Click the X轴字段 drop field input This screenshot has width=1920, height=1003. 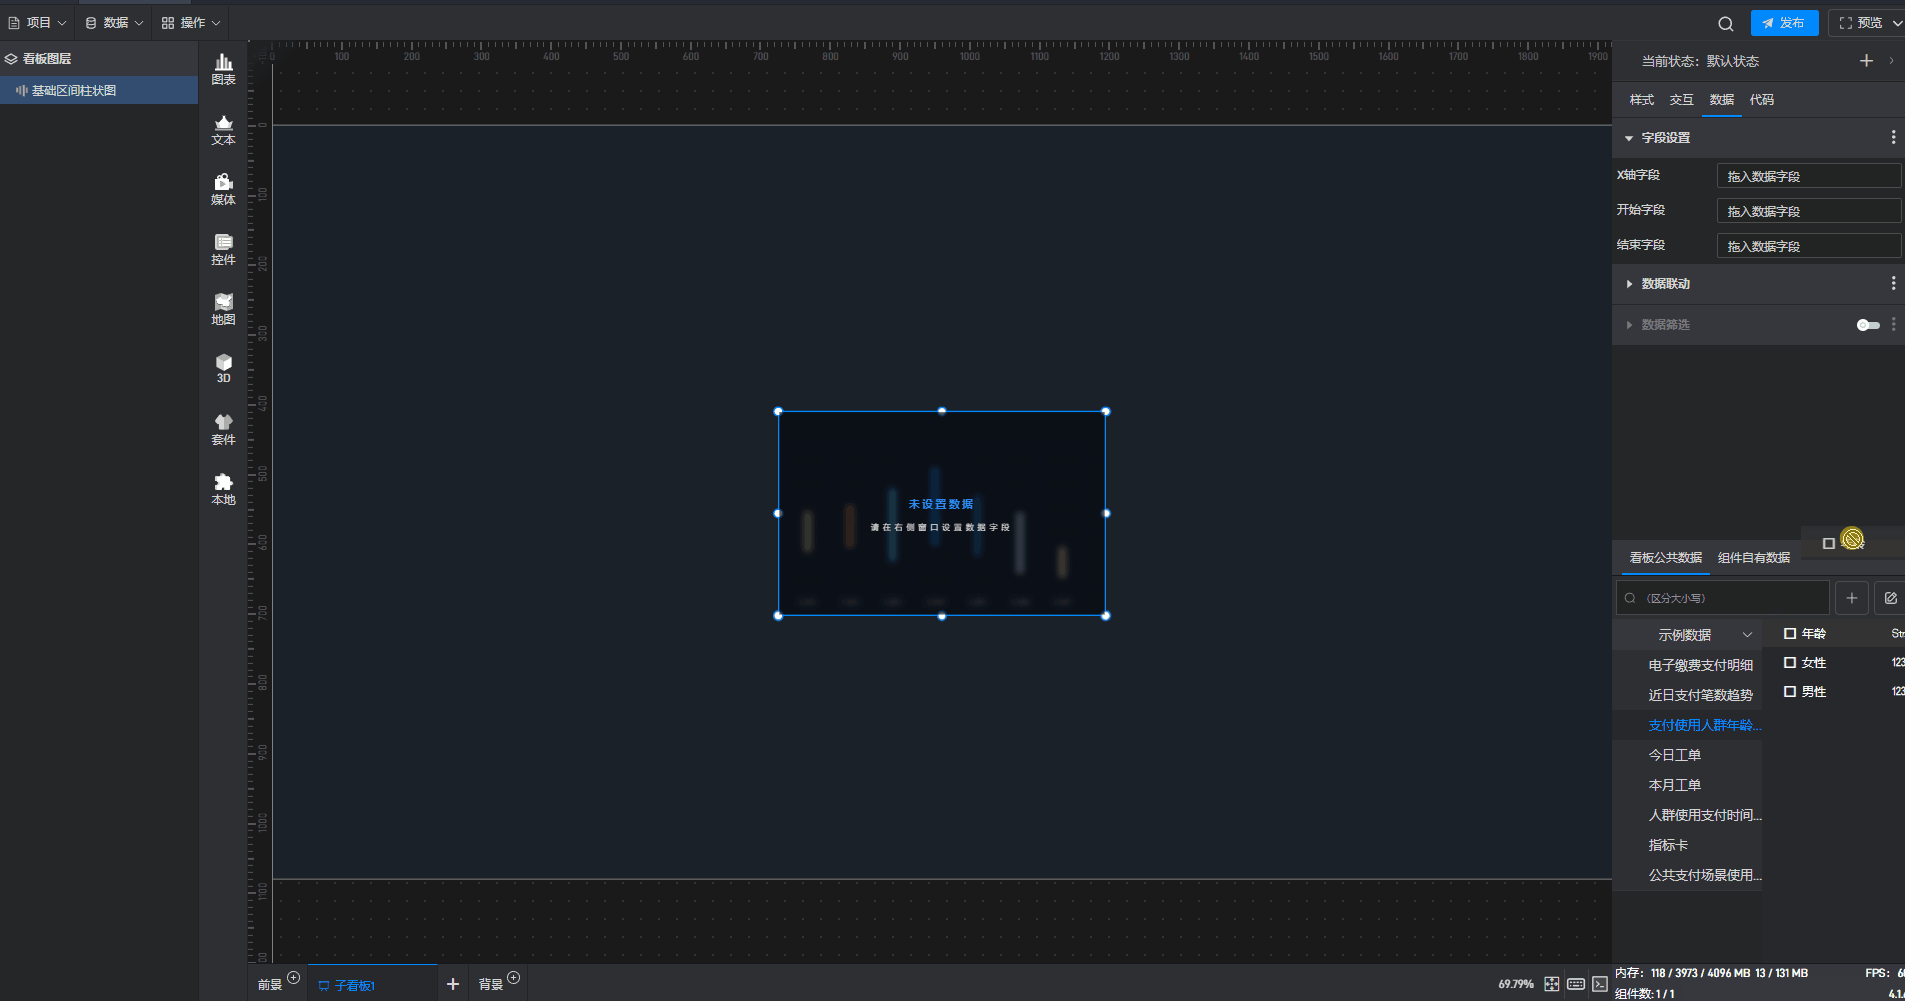point(1807,176)
